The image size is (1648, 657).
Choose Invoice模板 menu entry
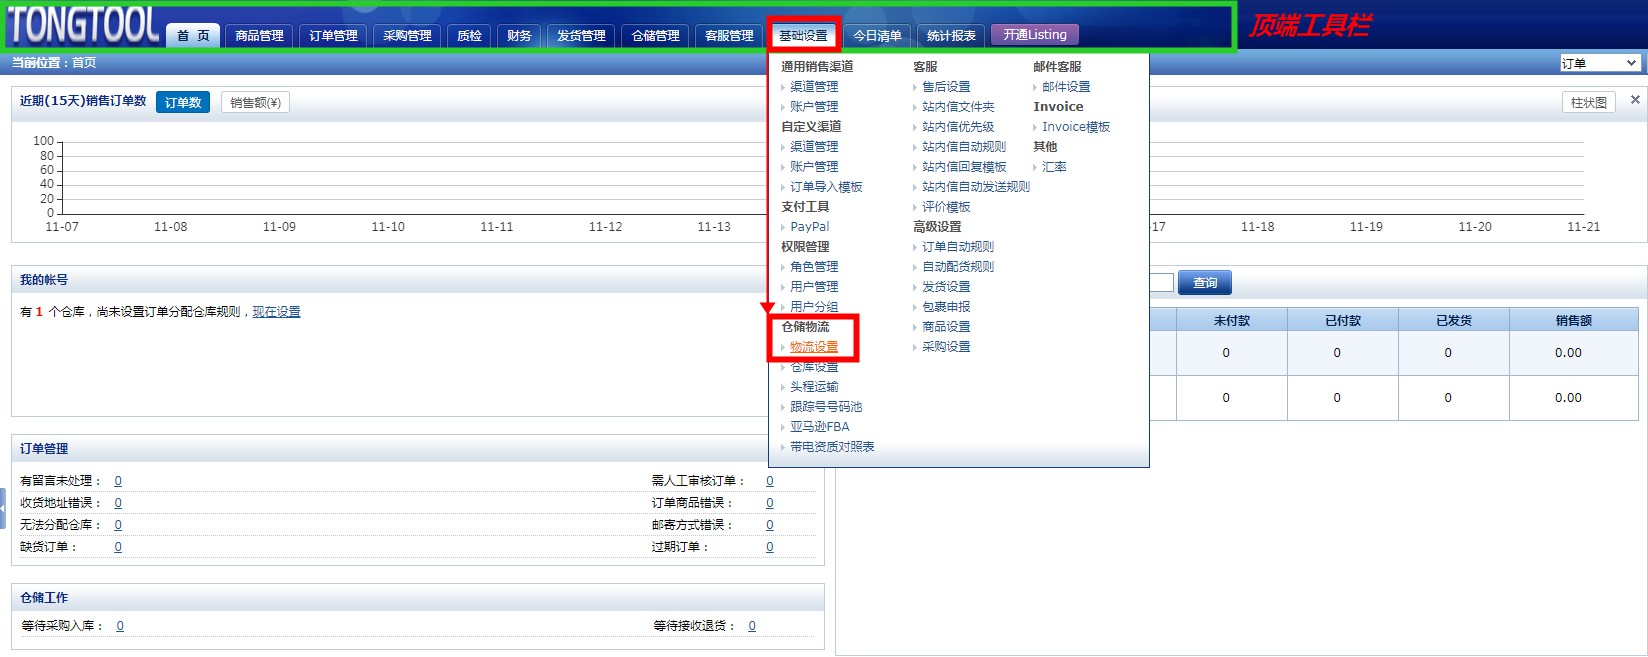pyautogui.click(x=1075, y=127)
